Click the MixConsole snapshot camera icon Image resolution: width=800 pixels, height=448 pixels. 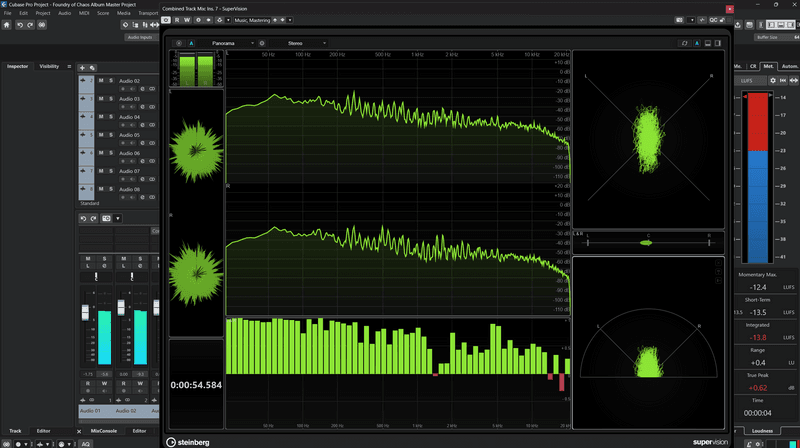pos(106,218)
